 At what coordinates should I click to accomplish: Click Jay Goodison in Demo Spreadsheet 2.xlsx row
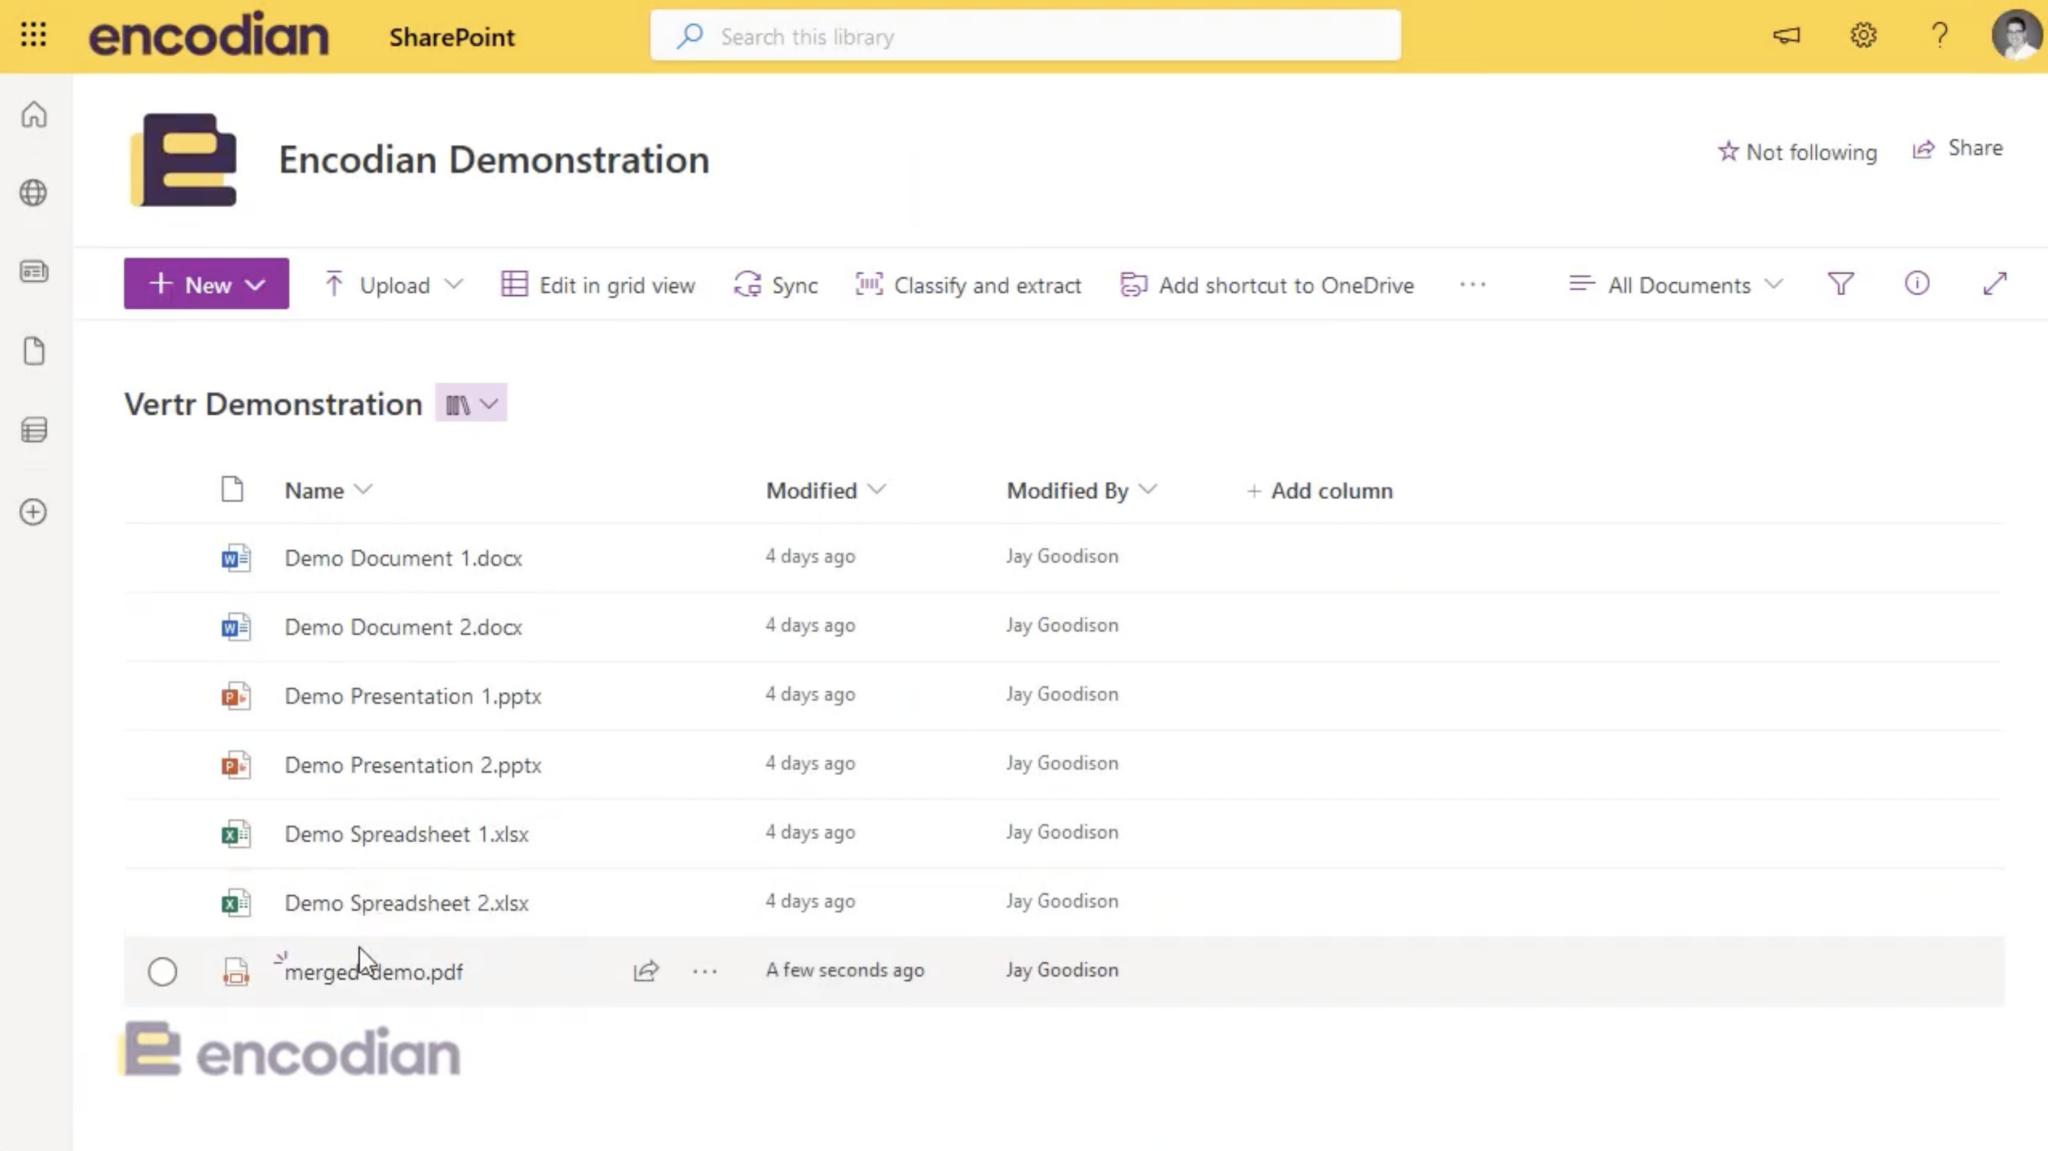click(1062, 901)
